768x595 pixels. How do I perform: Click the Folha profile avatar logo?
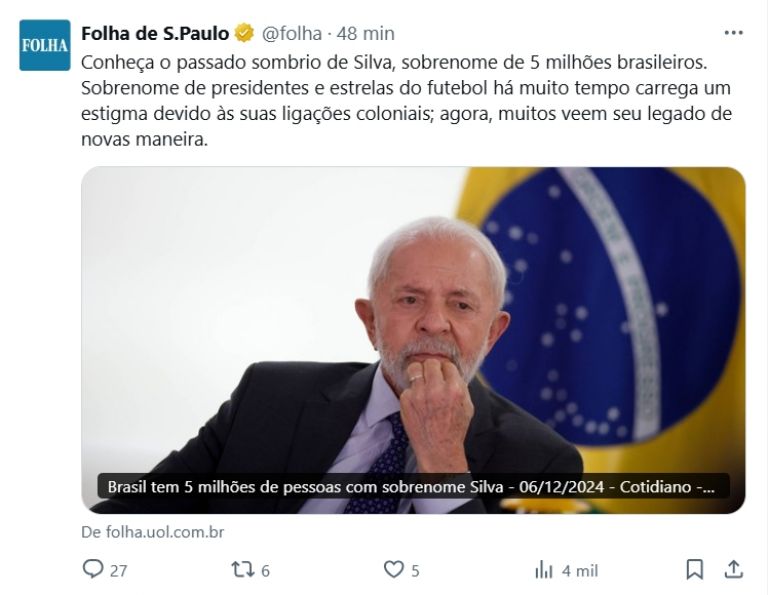(45, 45)
